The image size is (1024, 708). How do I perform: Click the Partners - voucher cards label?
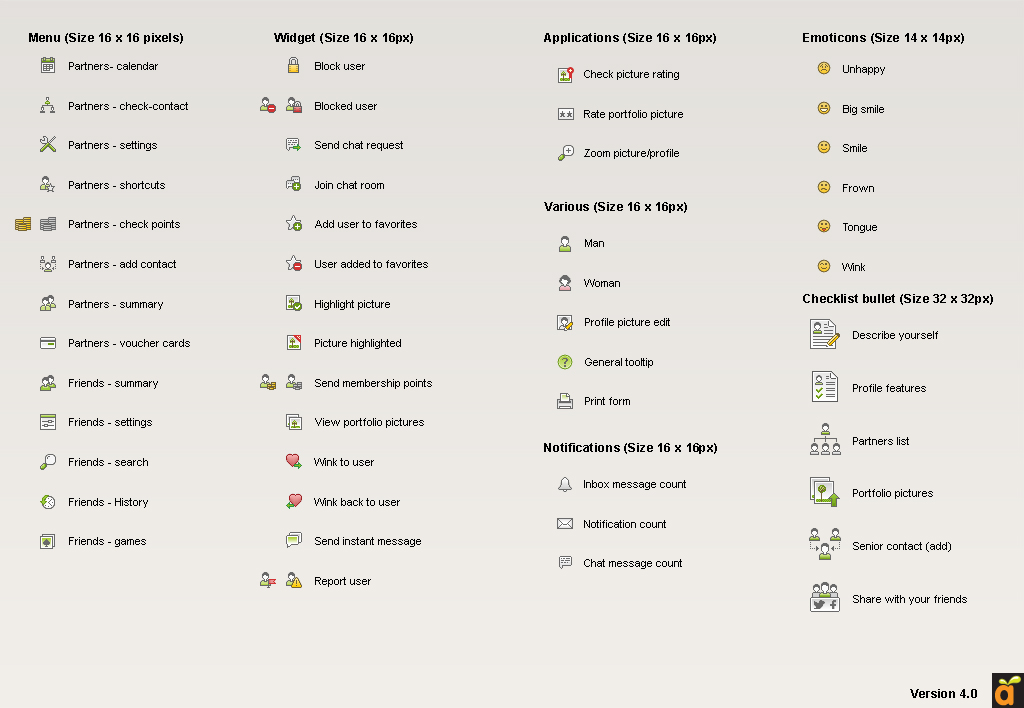pyautogui.click(x=129, y=343)
